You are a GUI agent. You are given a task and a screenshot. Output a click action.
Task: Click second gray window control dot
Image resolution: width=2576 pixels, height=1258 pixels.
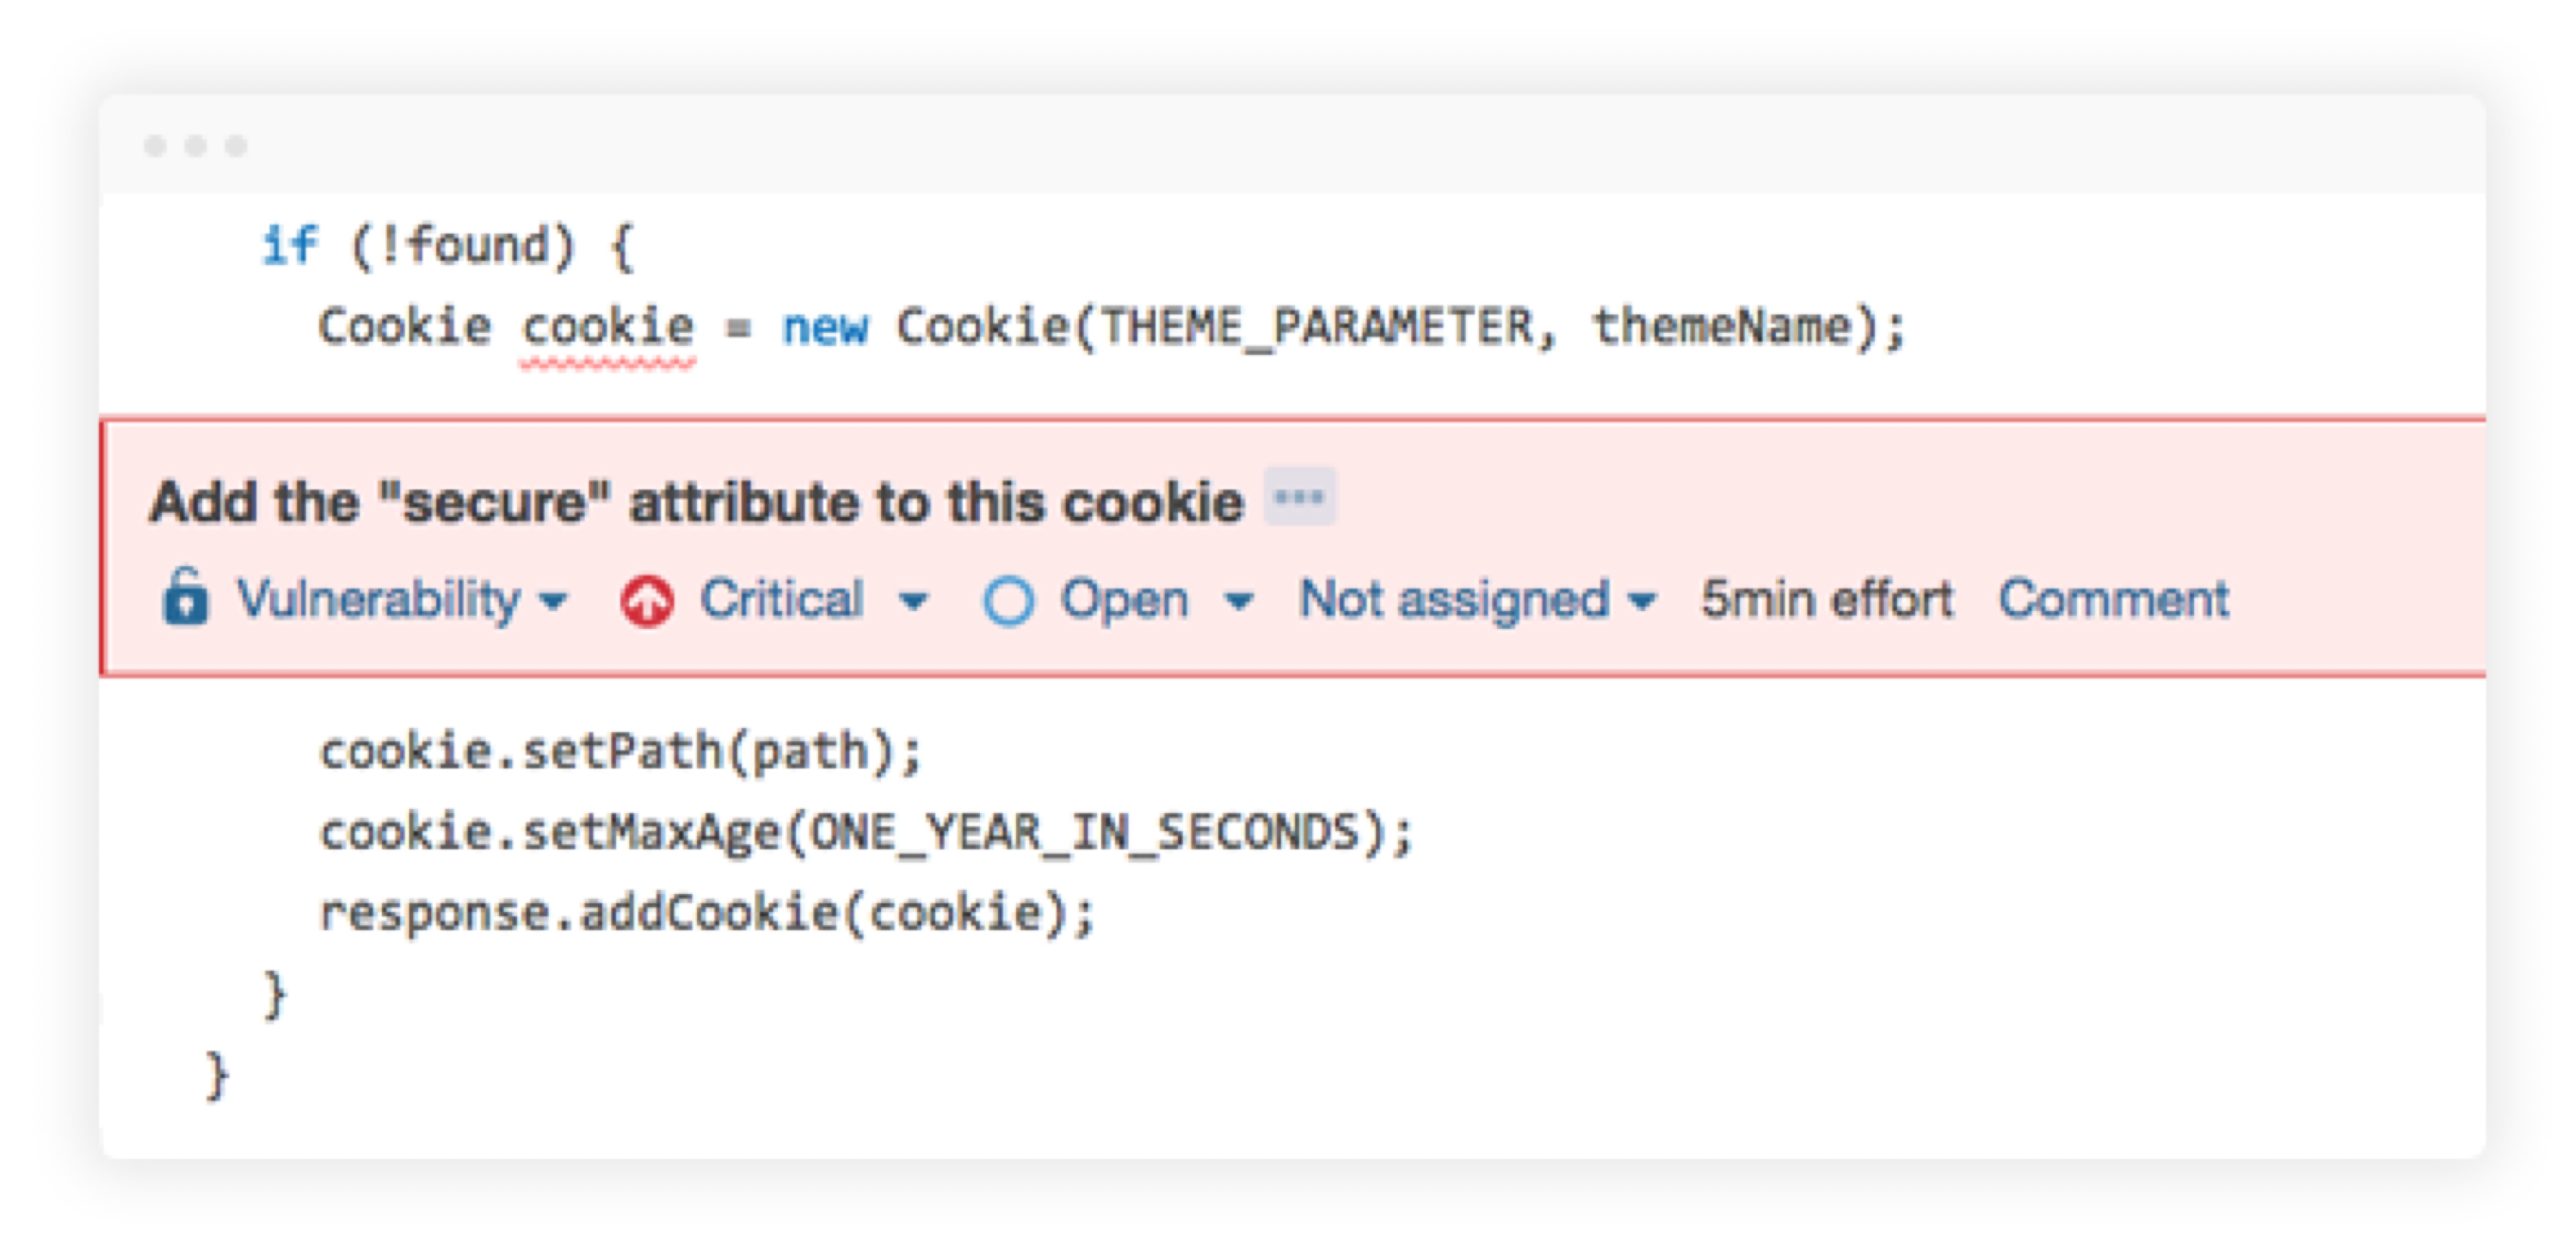coord(196,146)
